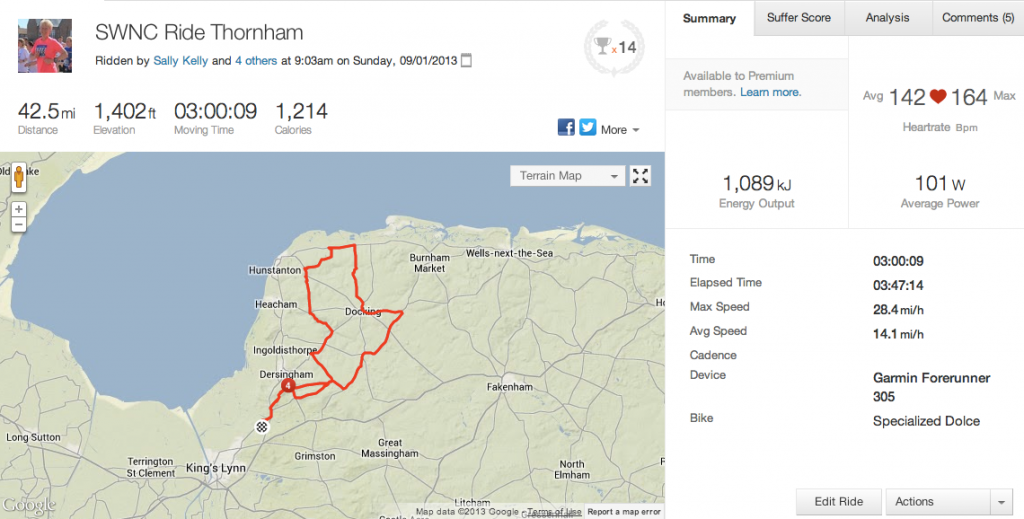The image size is (1024, 519).
Task: Click the checkered finish flag marker
Action: pyautogui.click(x=262, y=427)
